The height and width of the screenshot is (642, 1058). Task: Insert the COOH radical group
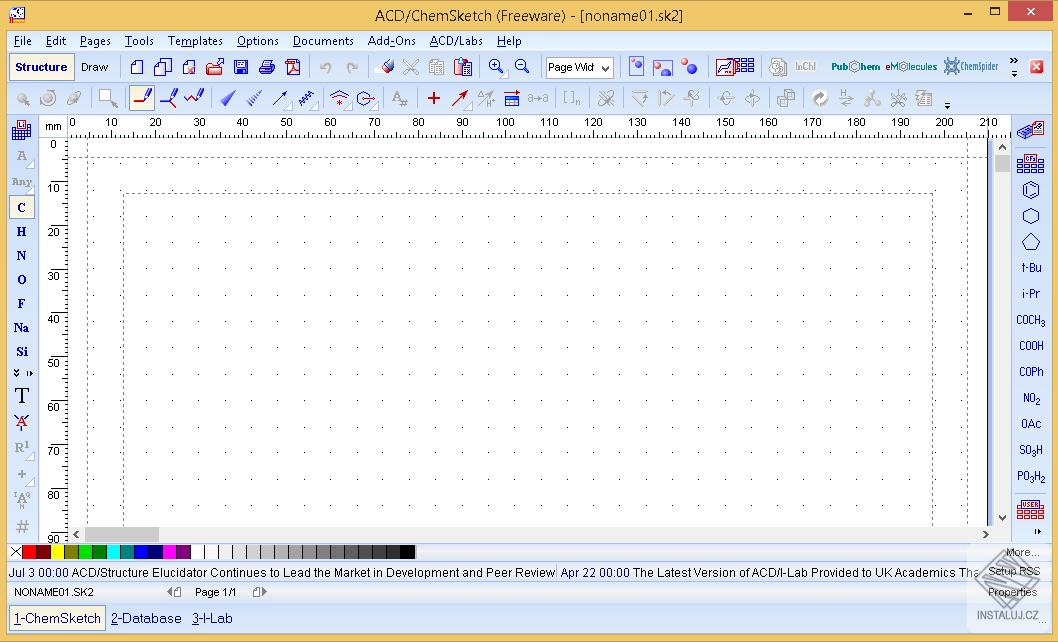(1030, 346)
